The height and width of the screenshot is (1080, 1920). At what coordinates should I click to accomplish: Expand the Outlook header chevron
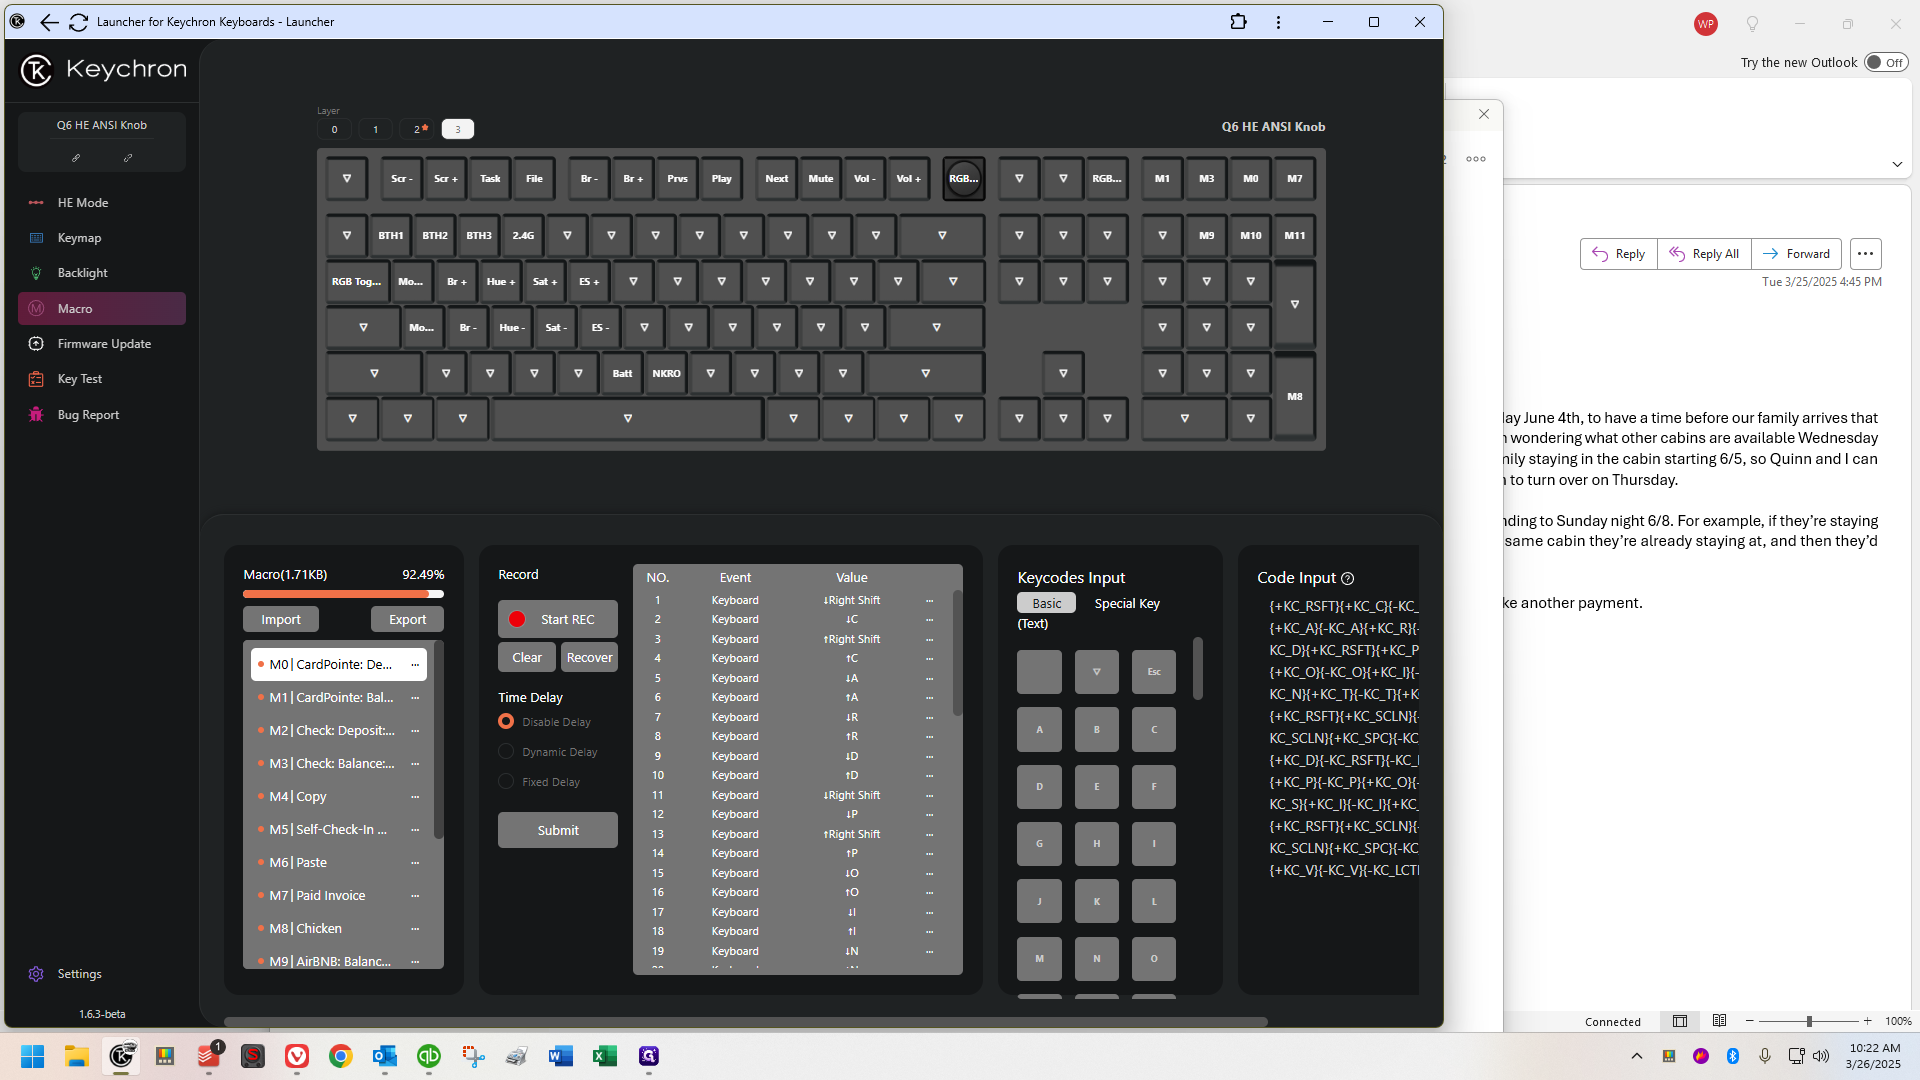click(1897, 164)
